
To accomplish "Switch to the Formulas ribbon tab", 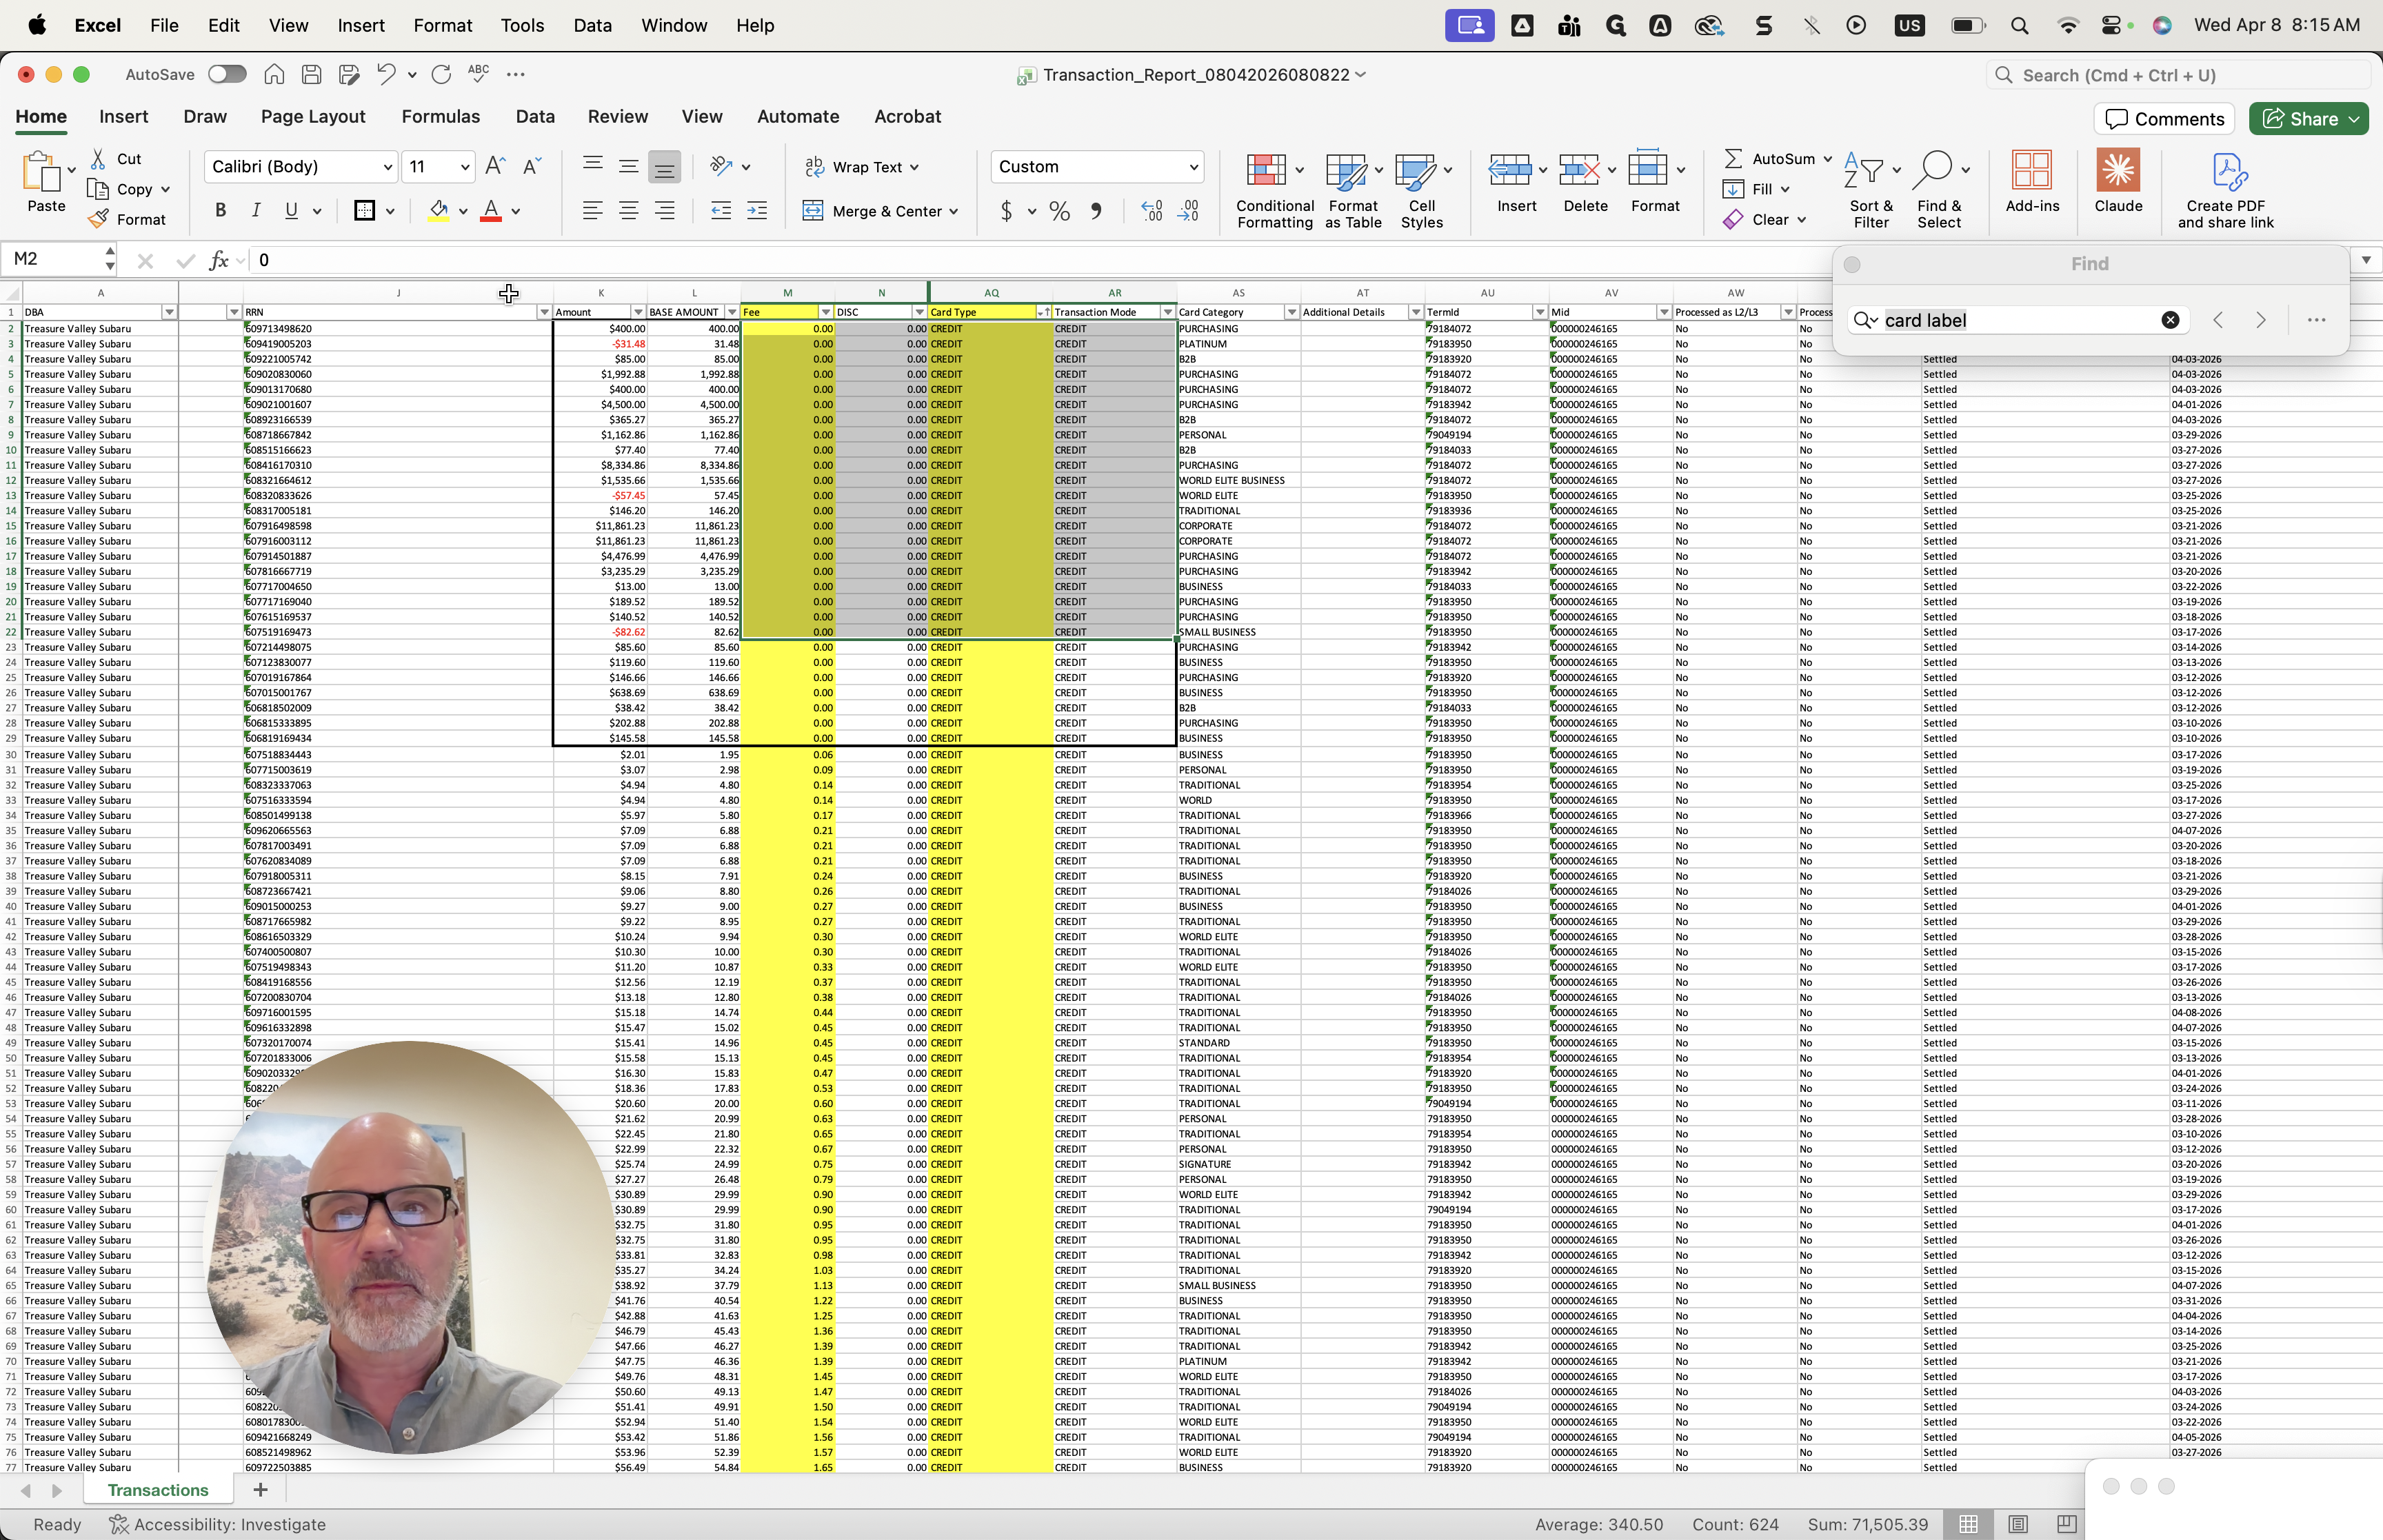I will (x=440, y=116).
